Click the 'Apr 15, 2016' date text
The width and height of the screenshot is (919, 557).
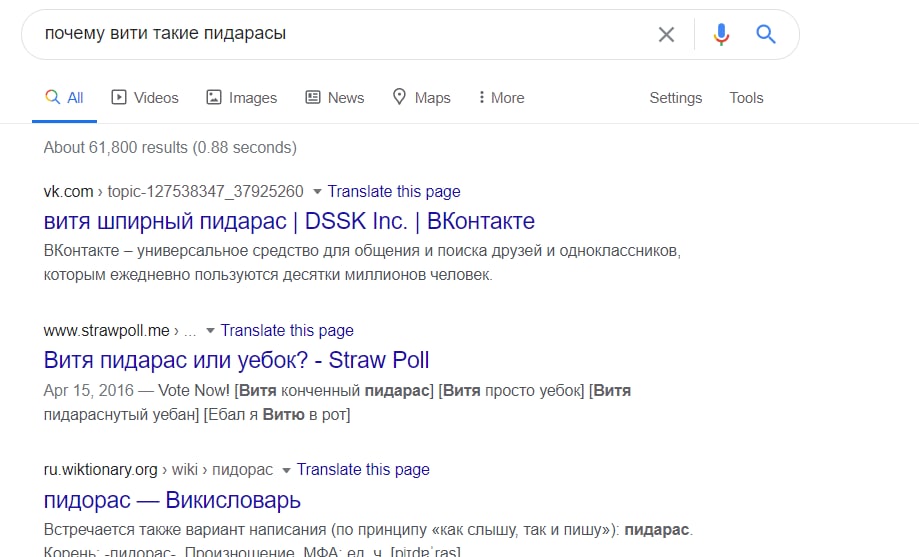point(89,390)
